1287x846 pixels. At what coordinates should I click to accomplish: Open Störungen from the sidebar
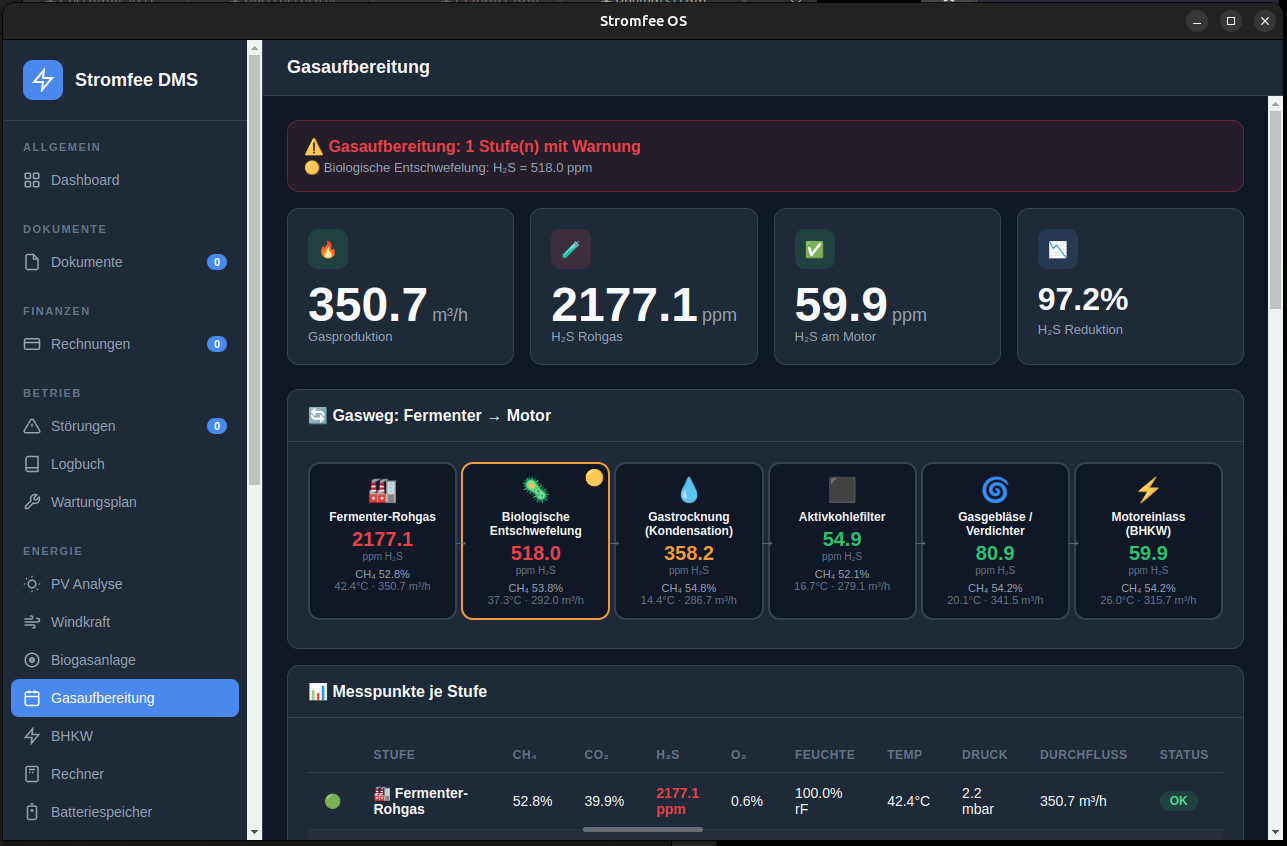[83, 426]
